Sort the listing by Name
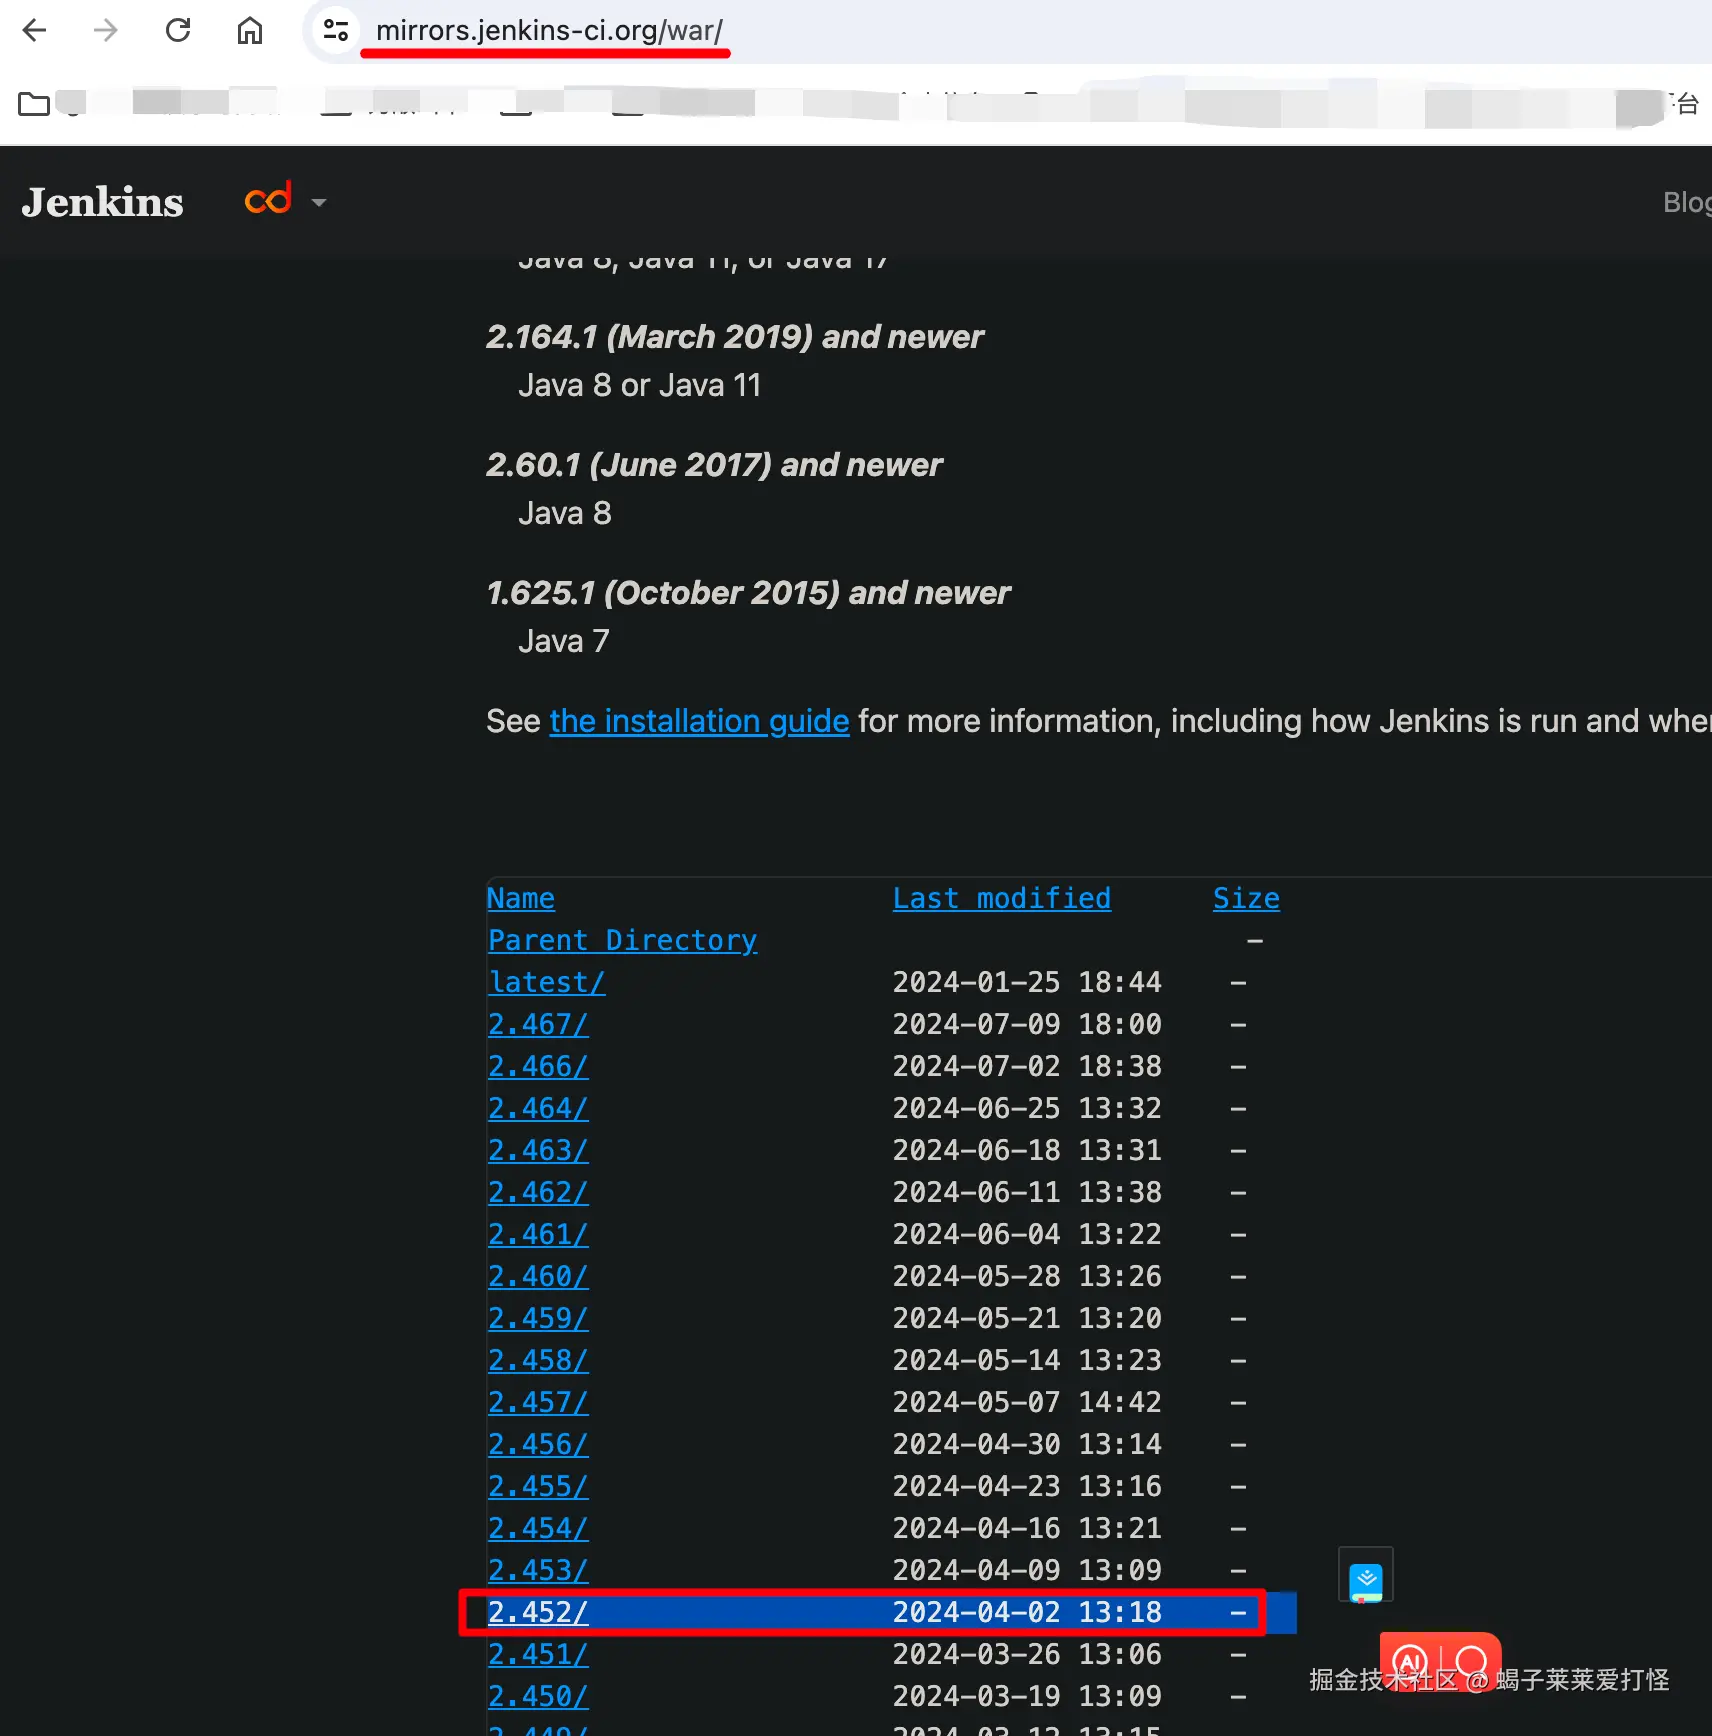Image resolution: width=1712 pixels, height=1736 pixels. [x=521, y=898]
